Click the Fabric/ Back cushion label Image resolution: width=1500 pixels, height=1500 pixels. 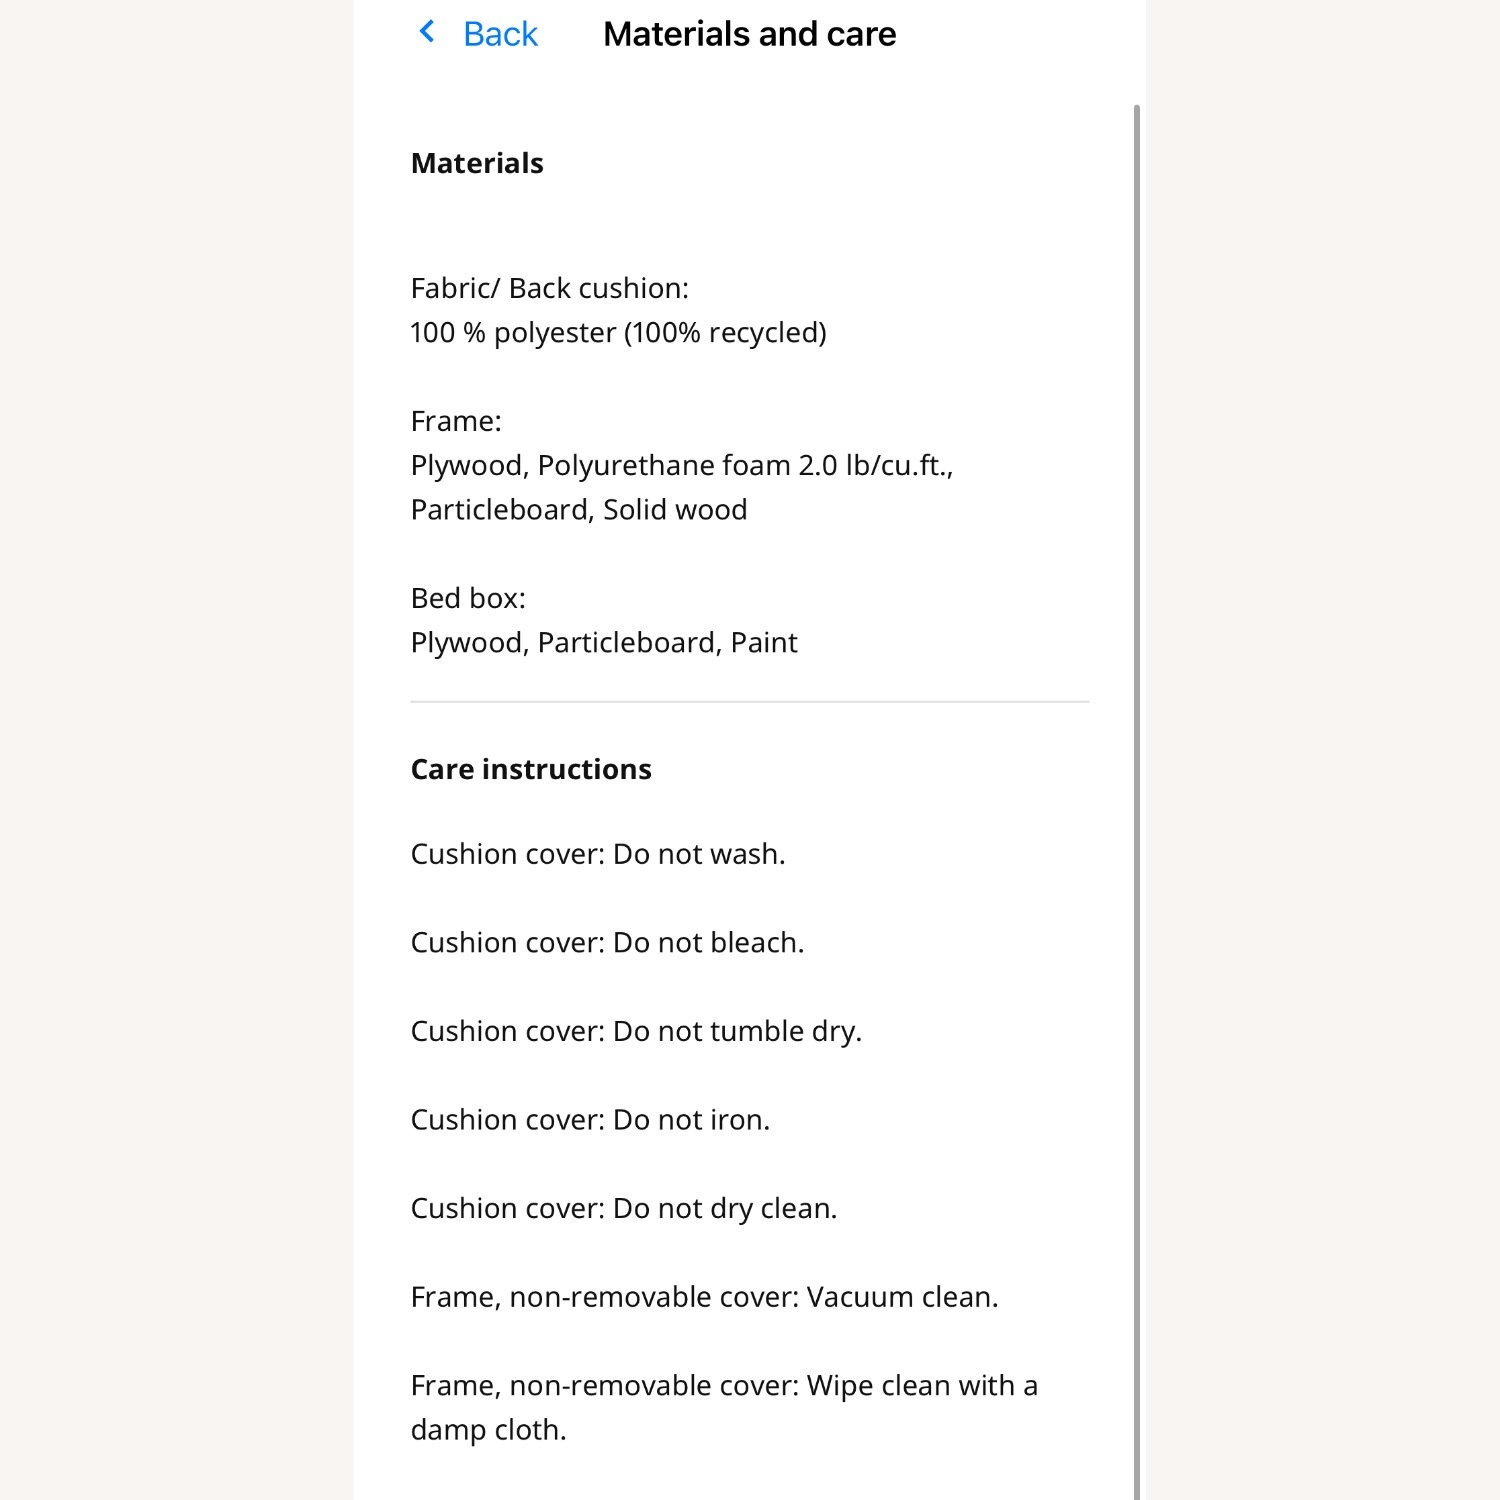[550, 288]
